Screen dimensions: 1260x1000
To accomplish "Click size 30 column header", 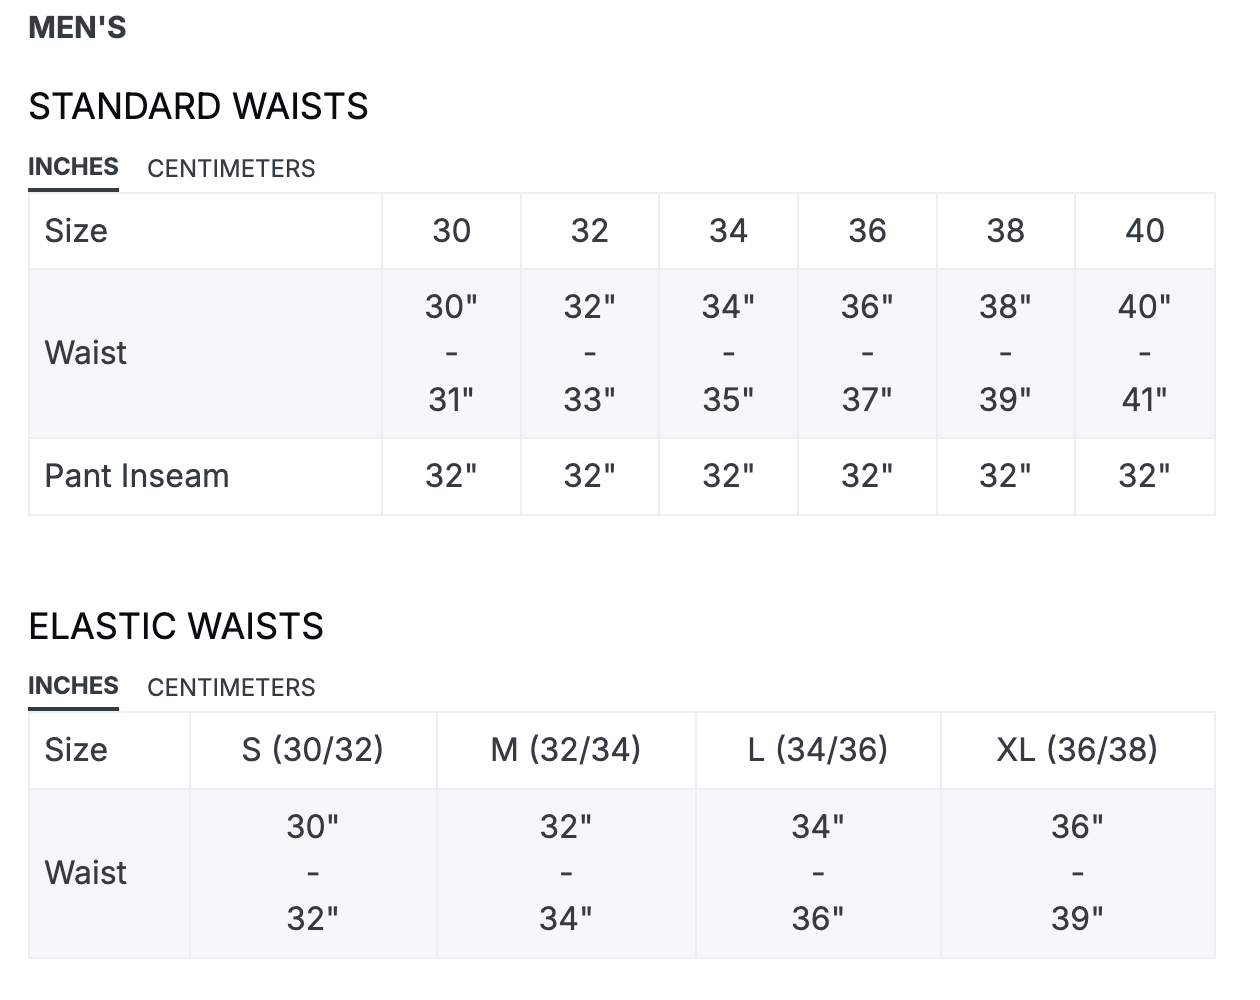I will [x=451, y=231].
